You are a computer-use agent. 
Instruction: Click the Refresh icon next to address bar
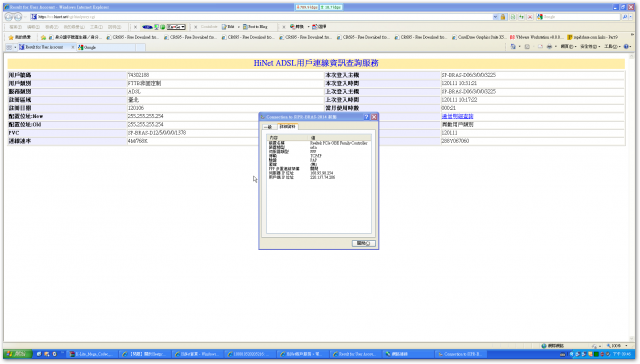pos(522,17)
